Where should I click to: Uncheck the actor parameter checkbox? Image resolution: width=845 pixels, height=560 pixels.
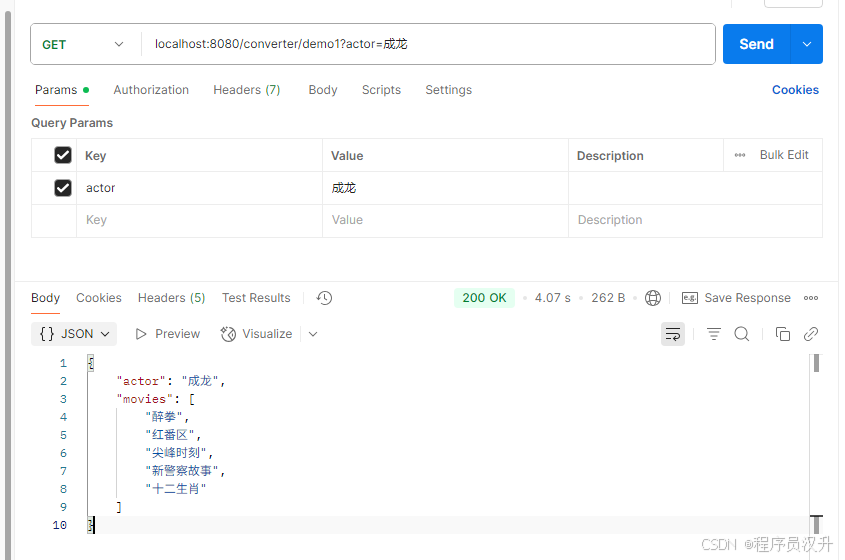[63, 188]
